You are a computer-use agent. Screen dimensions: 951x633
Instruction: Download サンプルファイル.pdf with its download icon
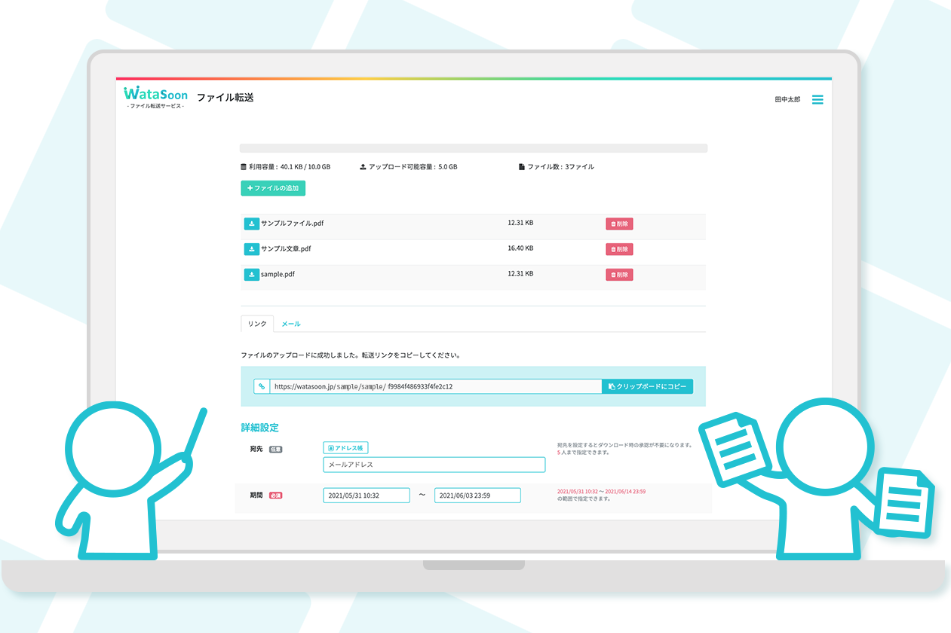pos(251,224)
